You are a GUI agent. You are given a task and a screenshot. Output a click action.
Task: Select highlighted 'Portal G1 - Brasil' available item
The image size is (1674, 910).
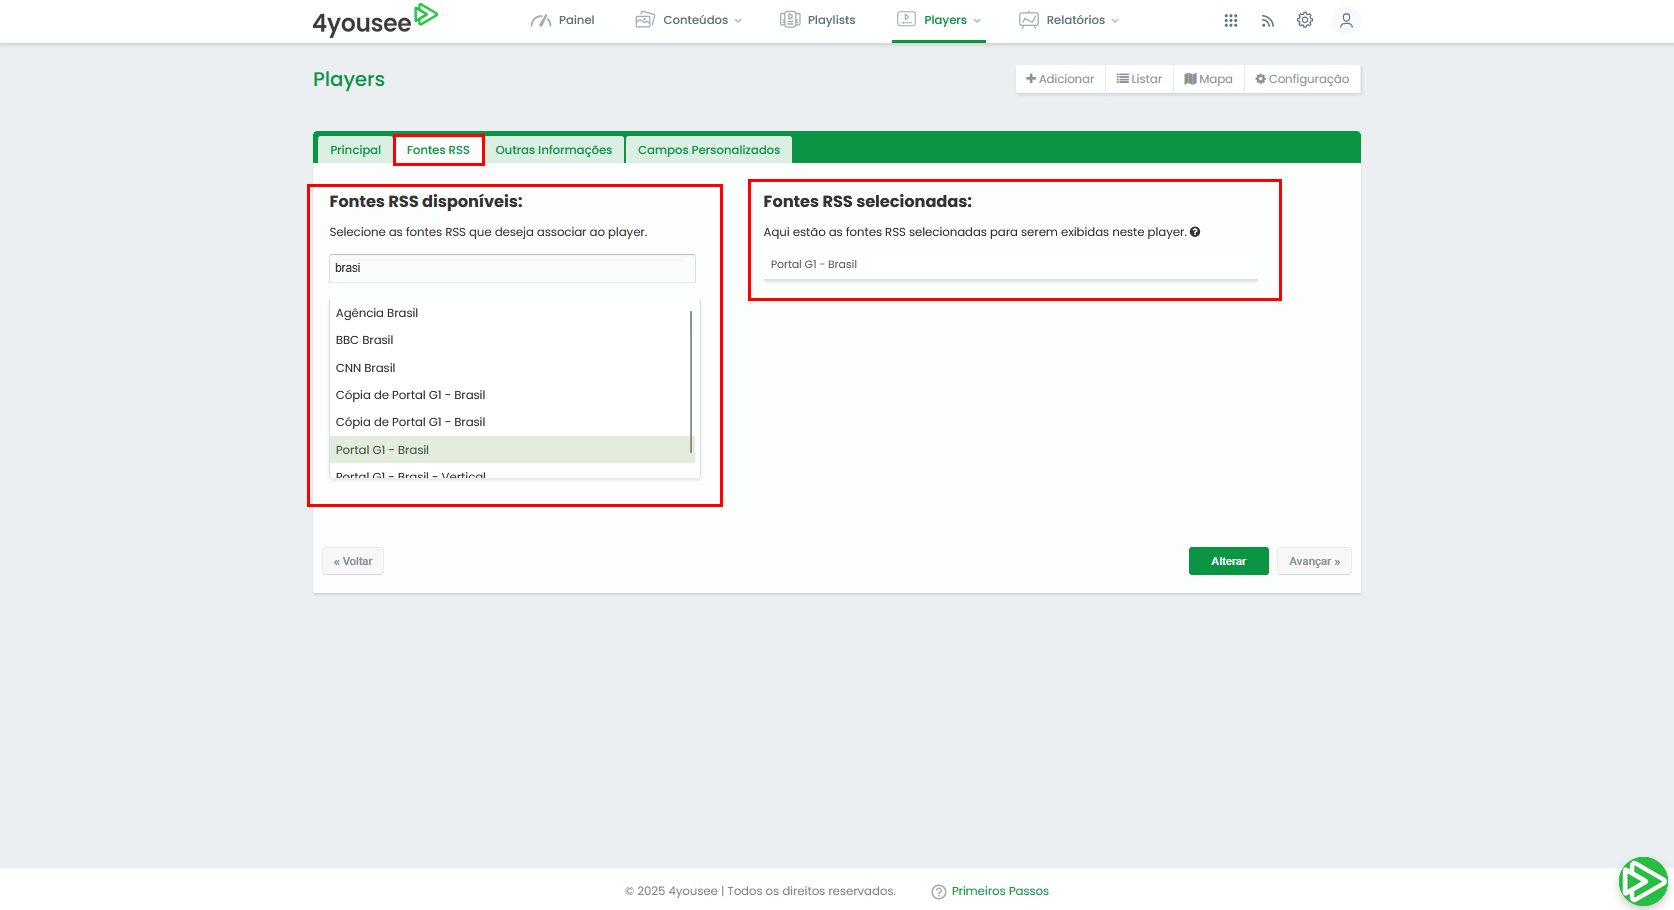510,450
